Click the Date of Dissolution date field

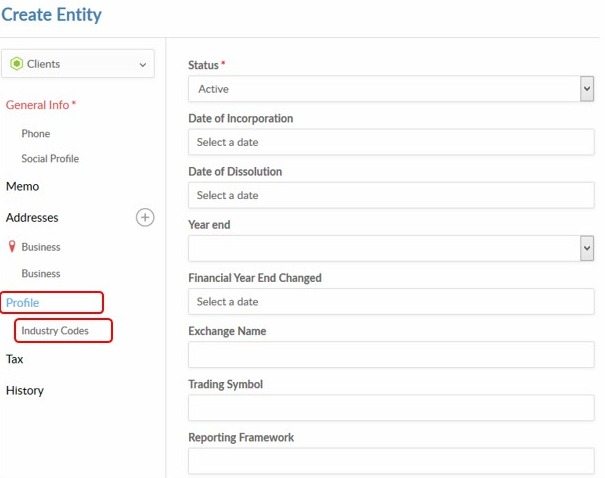click(390, 195)
